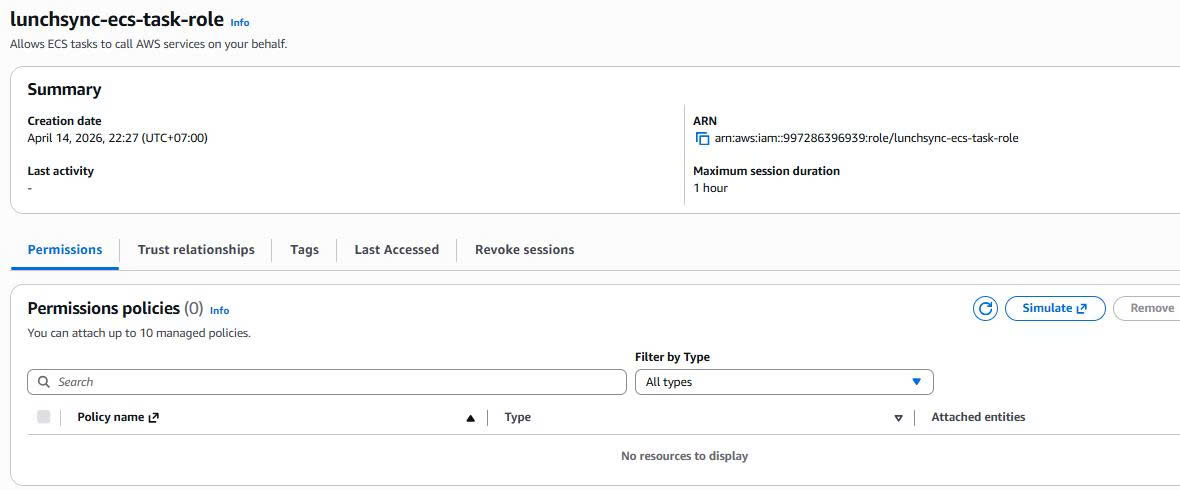Viewport: 1180px width, 490px height.
Task: Open Info link beside Permissions policies
Action: (219, 311)
